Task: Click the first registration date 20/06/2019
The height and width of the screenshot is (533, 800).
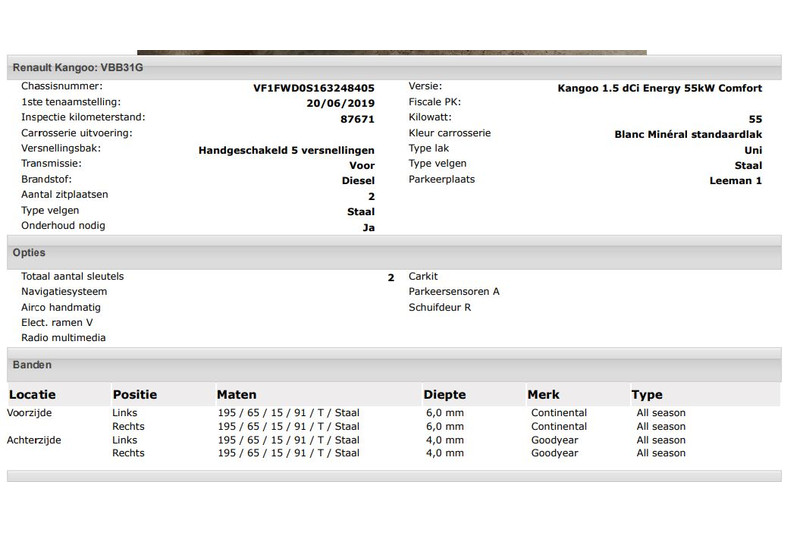Action: [x=340, y=103]
